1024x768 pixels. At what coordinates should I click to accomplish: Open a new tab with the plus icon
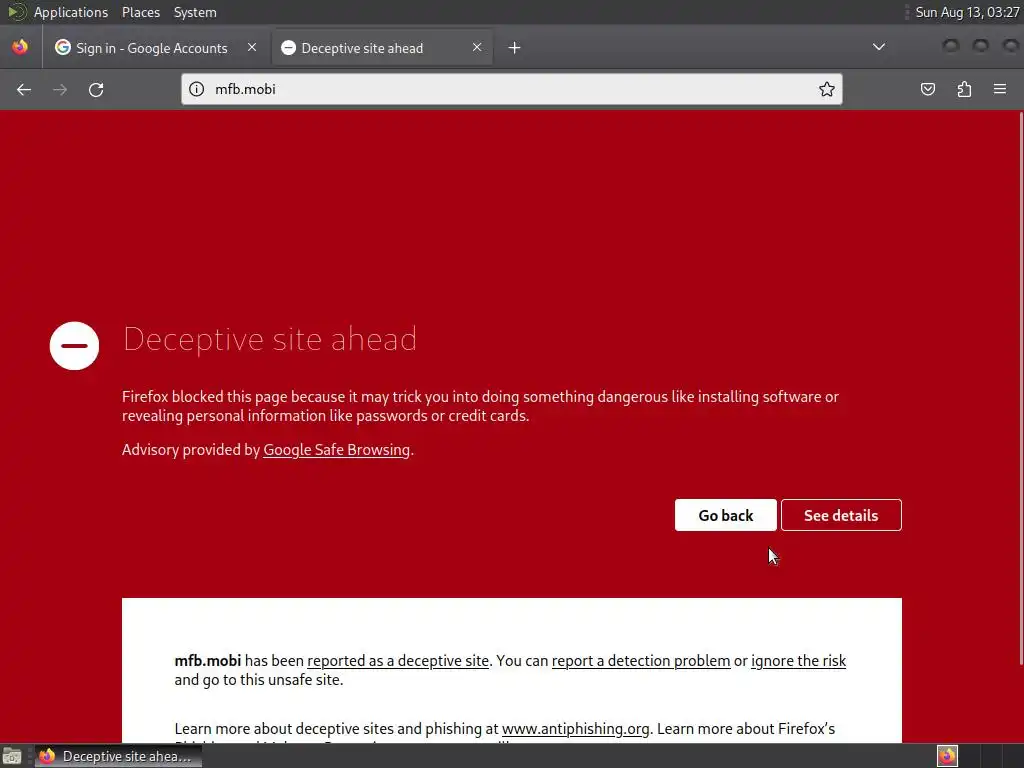click(515, 48)
